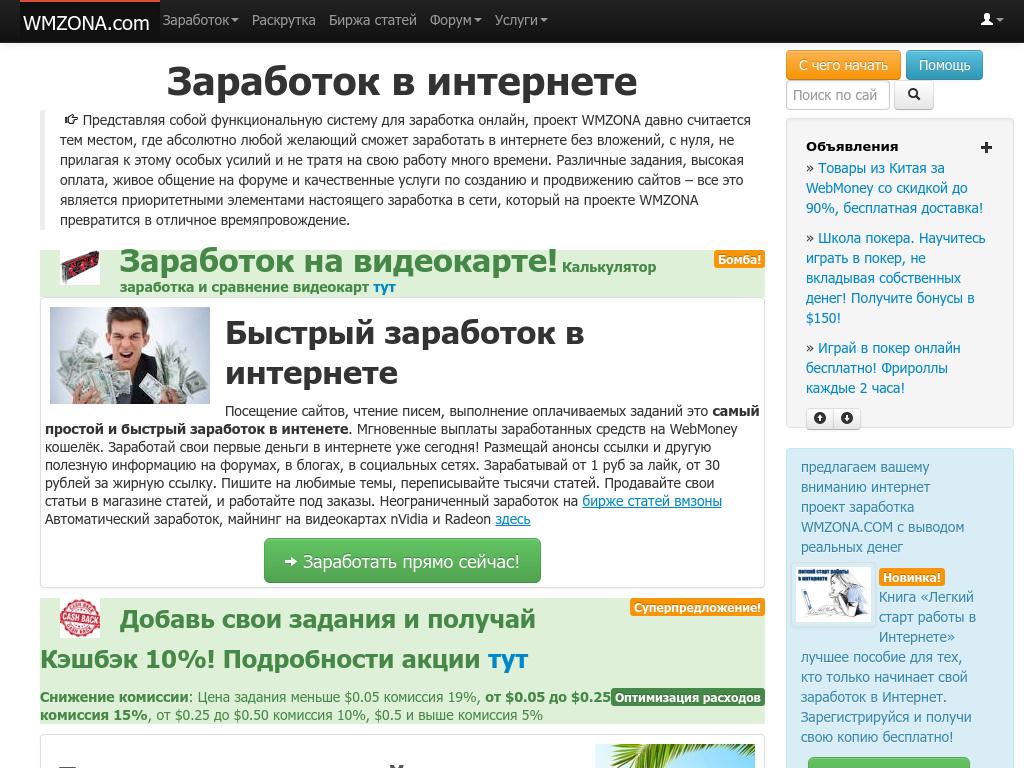The height and width of the screenshot is (768, 1024).
Task: Open the Книга «Легкий старт работы» link
Action: (927, 616)
